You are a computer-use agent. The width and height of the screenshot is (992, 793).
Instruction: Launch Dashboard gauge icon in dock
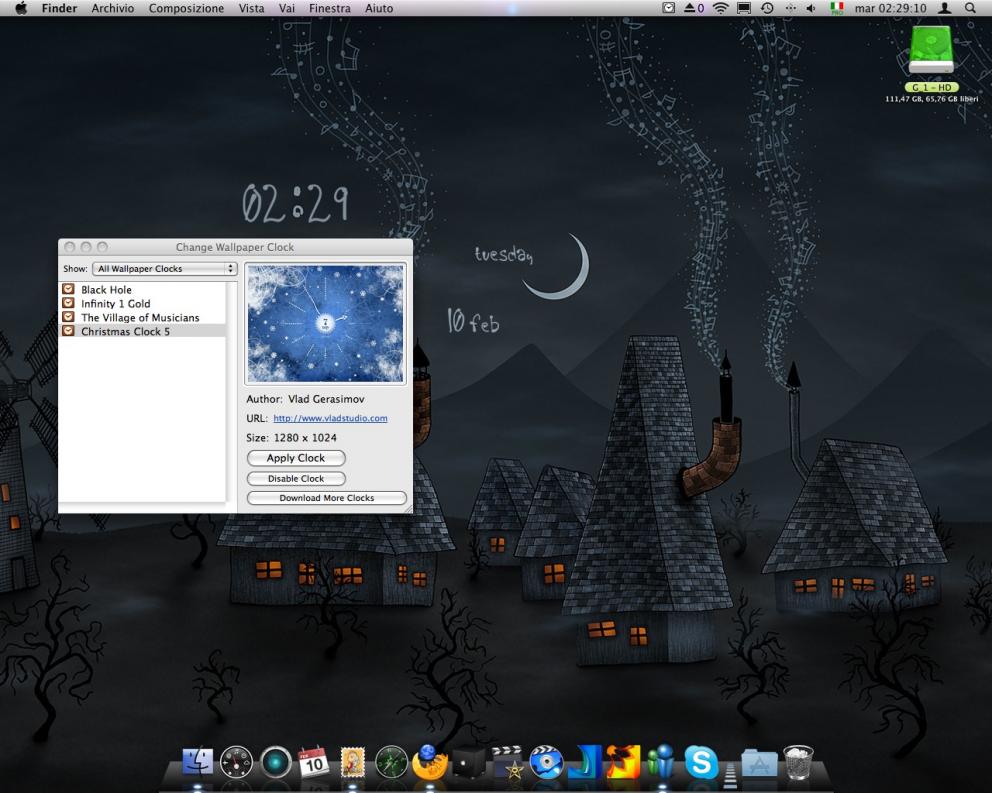point(236,762)
